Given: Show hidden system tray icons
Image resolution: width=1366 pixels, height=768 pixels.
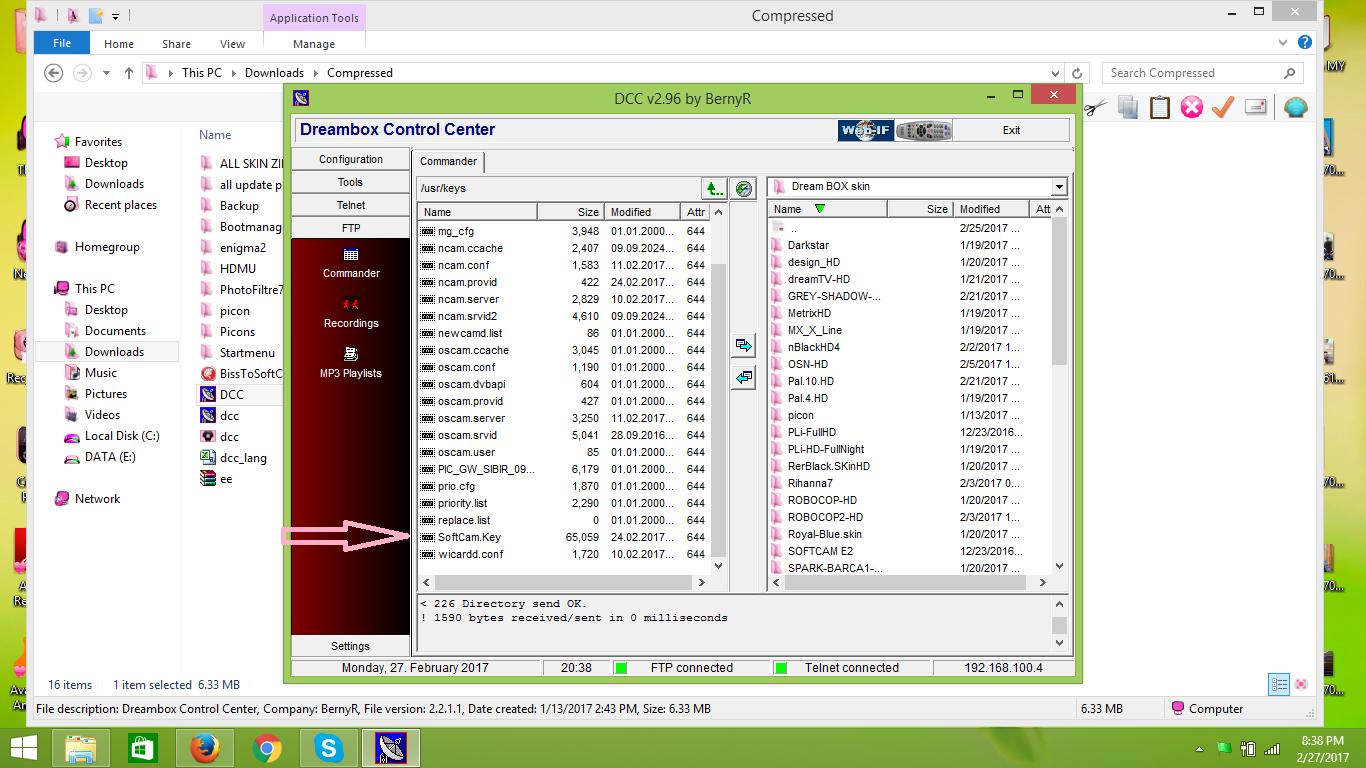Looking at the screenshot, I should coord(1199,748).
